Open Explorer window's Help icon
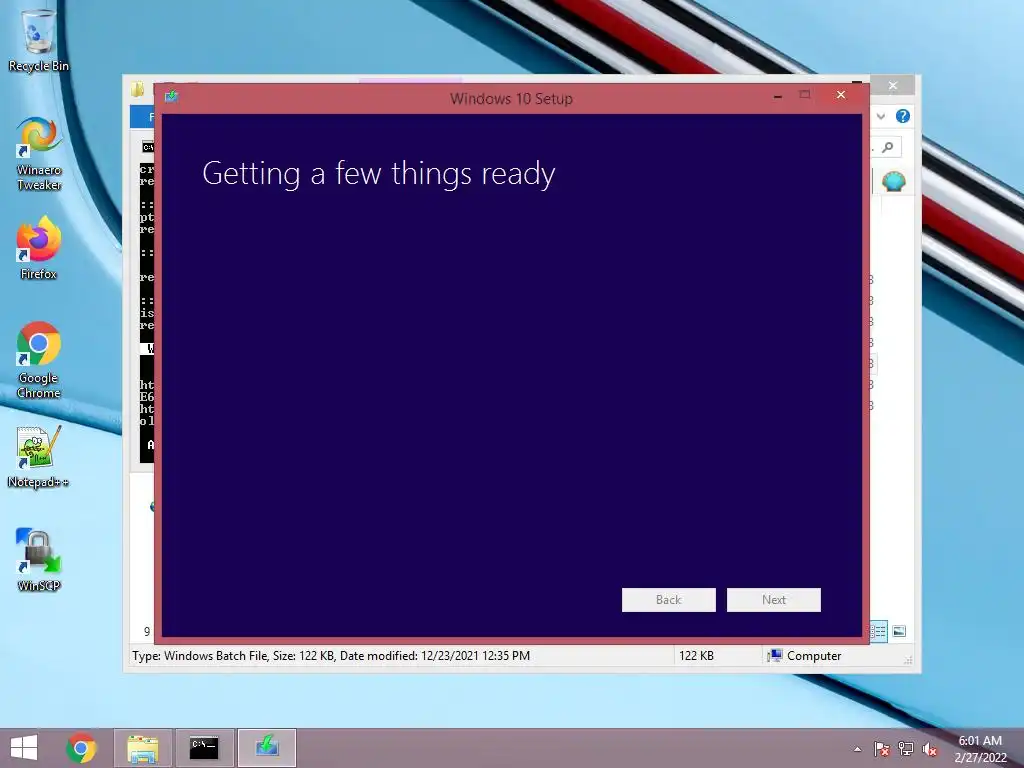Image resolution: width=1024 pixels, height=768 pixels. pos(903,116)
